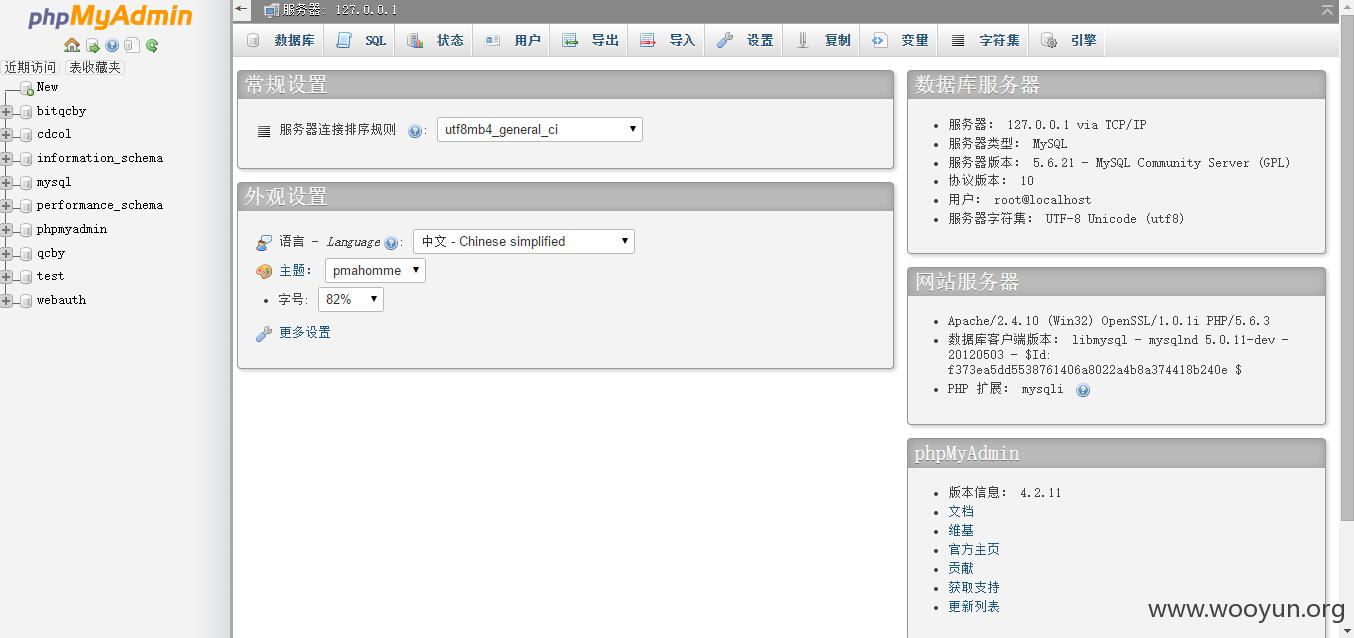Click the language icon beside 语言

[264, 242]
